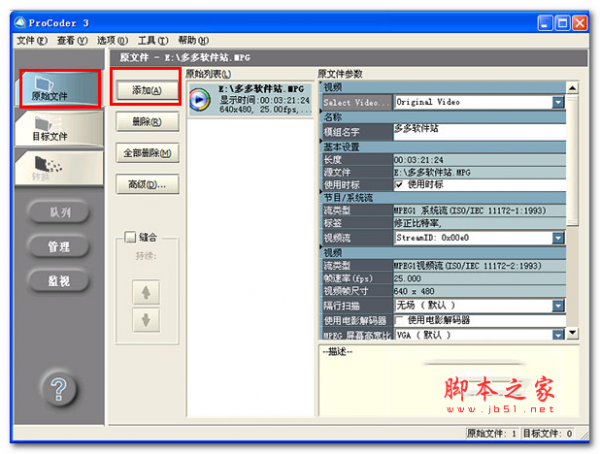Click the 添加(A) add button
This screenshot has height=454, width=600.
(x=147, y=90)
